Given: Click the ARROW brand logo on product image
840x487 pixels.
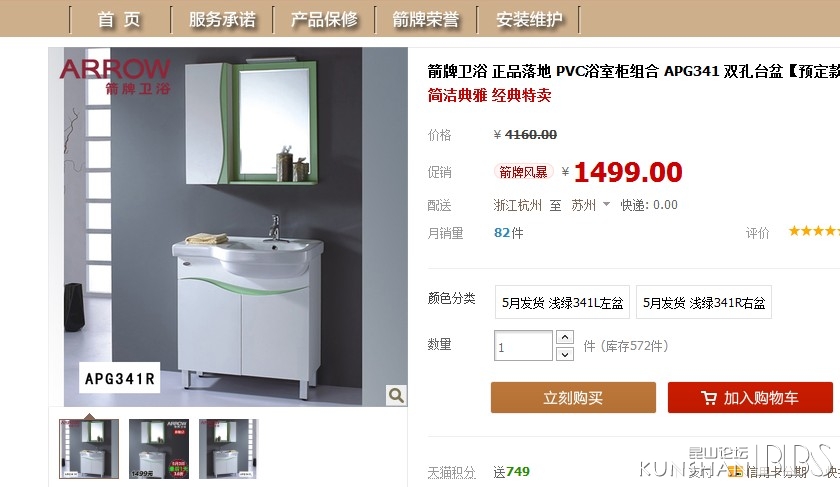Looking at the screenshot, I should point(115,76).
